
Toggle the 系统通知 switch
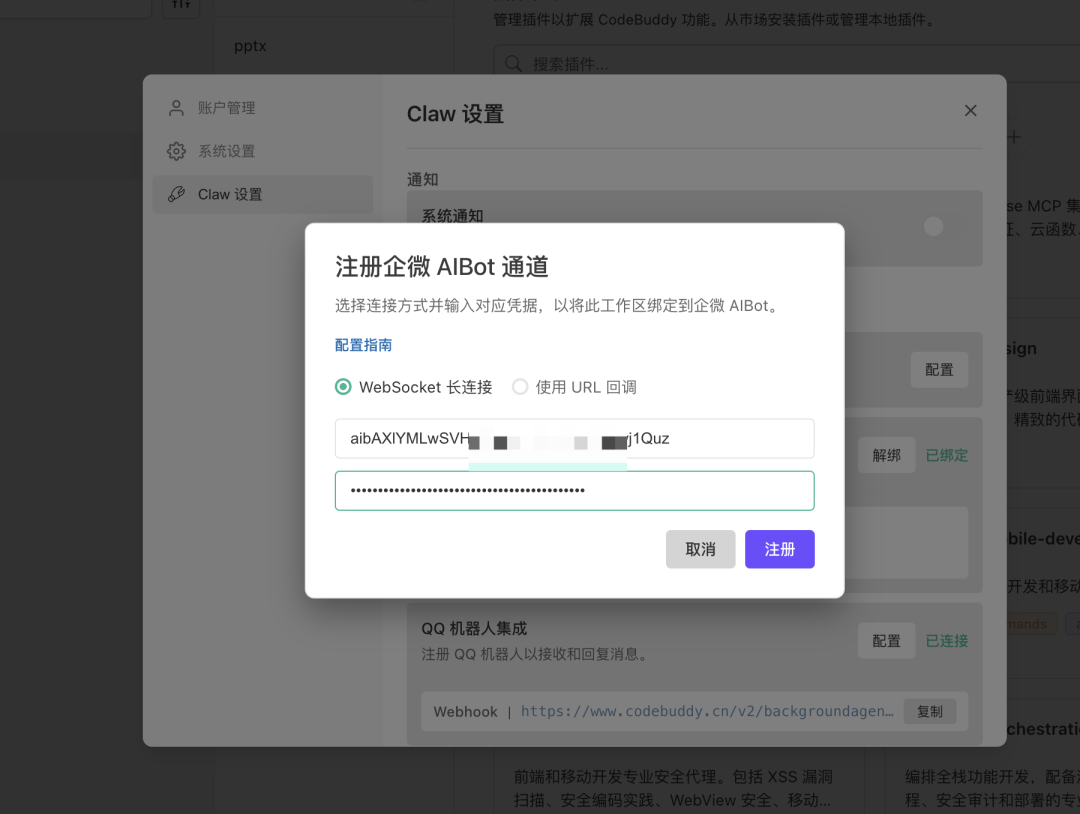[x=933, y=227]
